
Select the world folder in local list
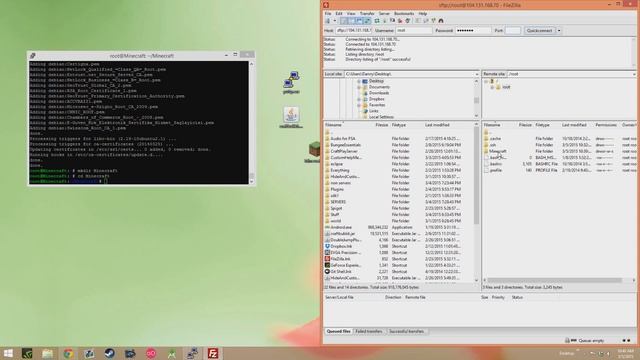336,221
